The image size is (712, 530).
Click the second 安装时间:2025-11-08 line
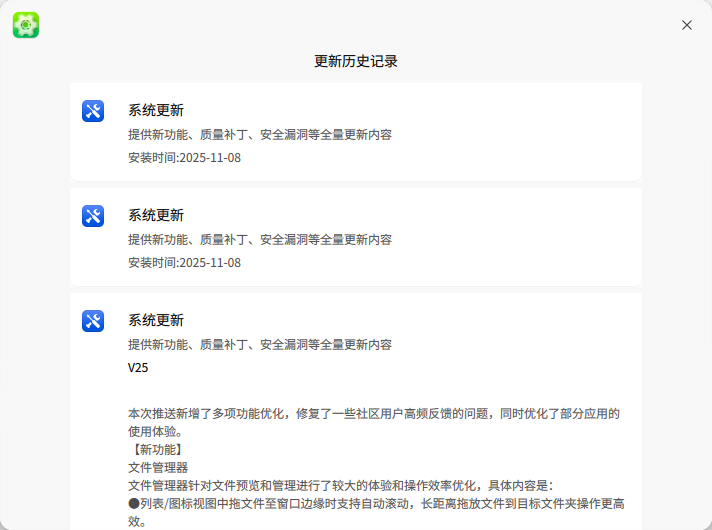click(x=184, y=263)
